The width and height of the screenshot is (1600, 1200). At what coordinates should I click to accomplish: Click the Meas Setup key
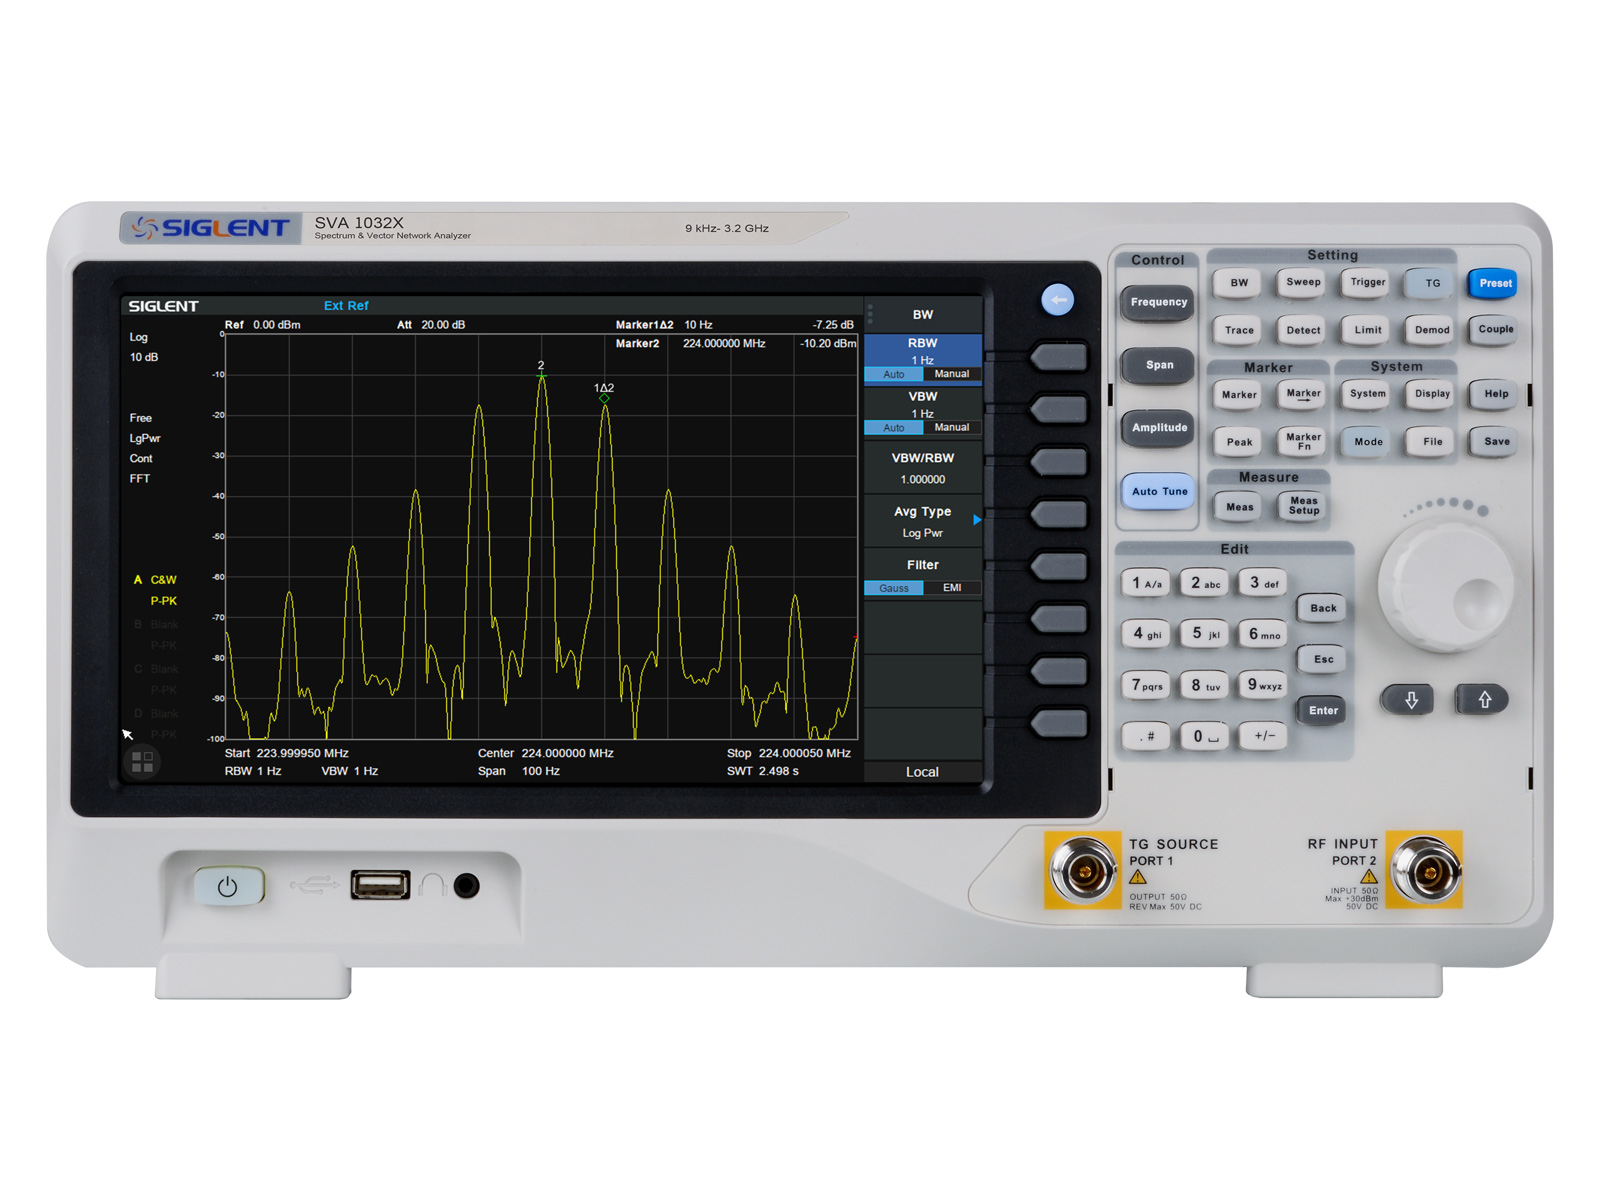click(1303, 507)
